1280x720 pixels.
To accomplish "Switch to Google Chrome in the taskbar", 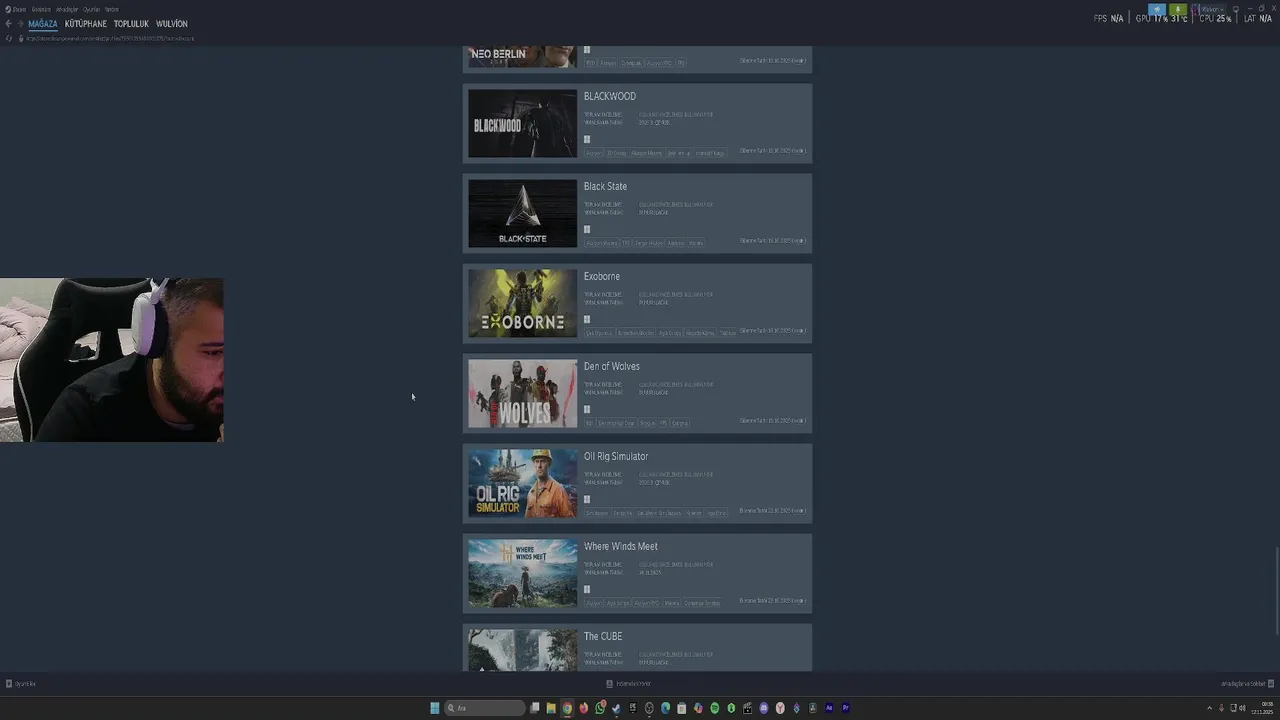I will (x=567, y=708).
